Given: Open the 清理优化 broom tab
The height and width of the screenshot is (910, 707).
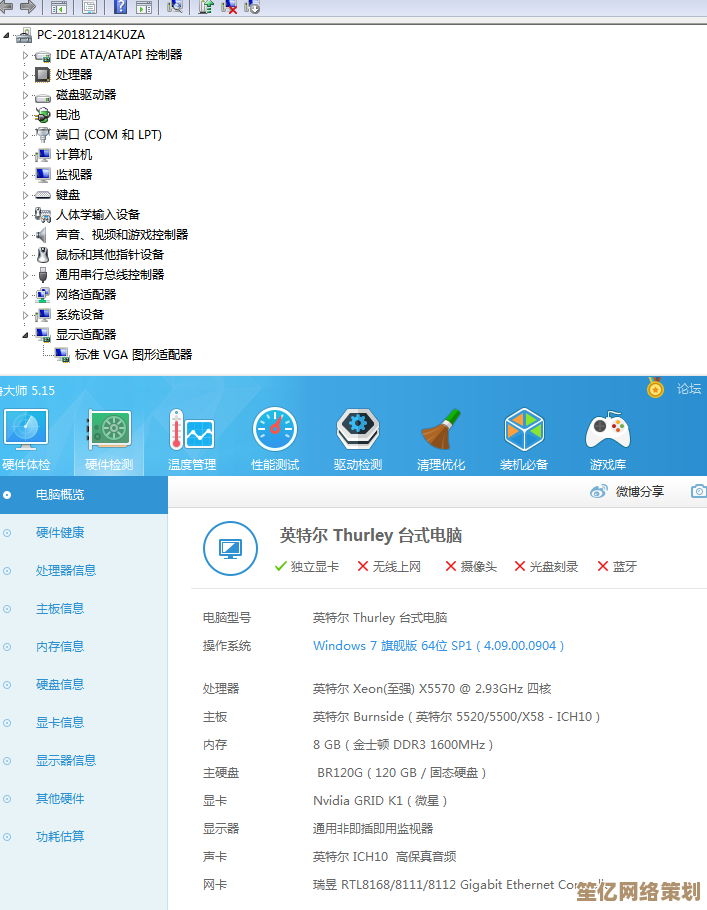Looking at the screenshot, I should (x=441, y=439).
